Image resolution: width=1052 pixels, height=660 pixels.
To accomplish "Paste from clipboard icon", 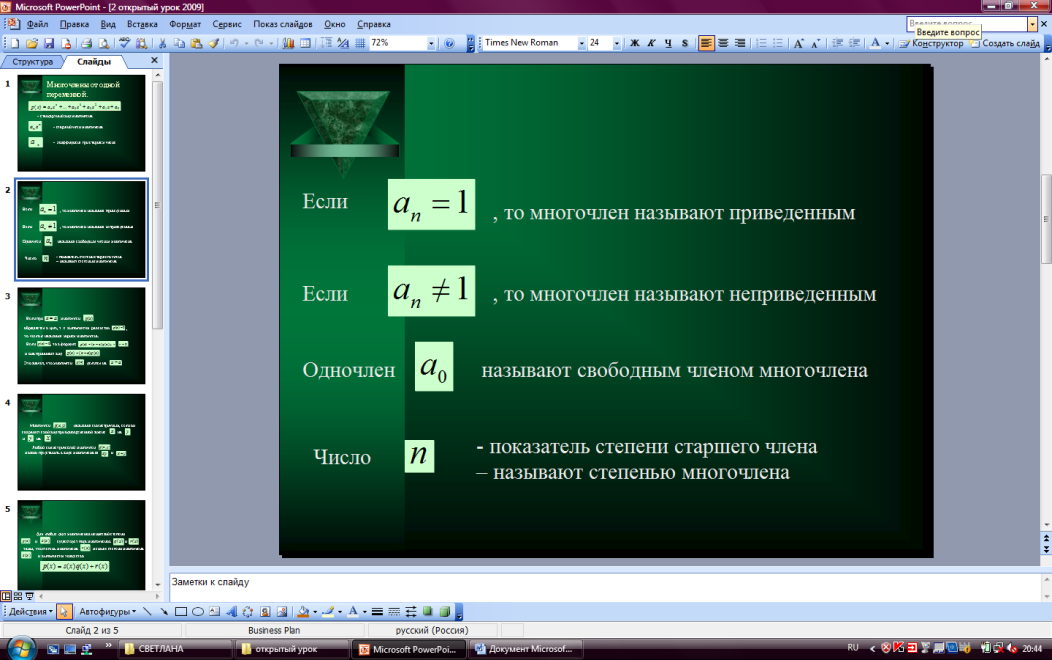I will coord(197,43).
